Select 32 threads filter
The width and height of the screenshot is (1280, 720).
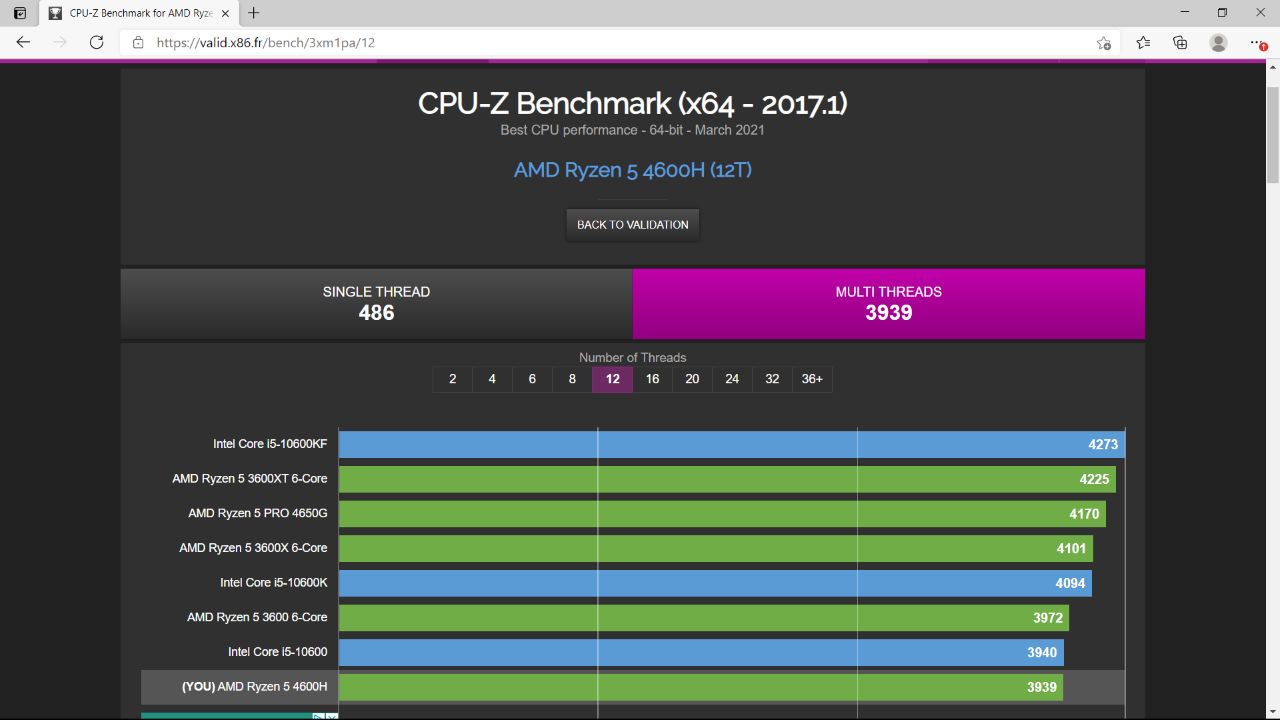coord(772,379)
